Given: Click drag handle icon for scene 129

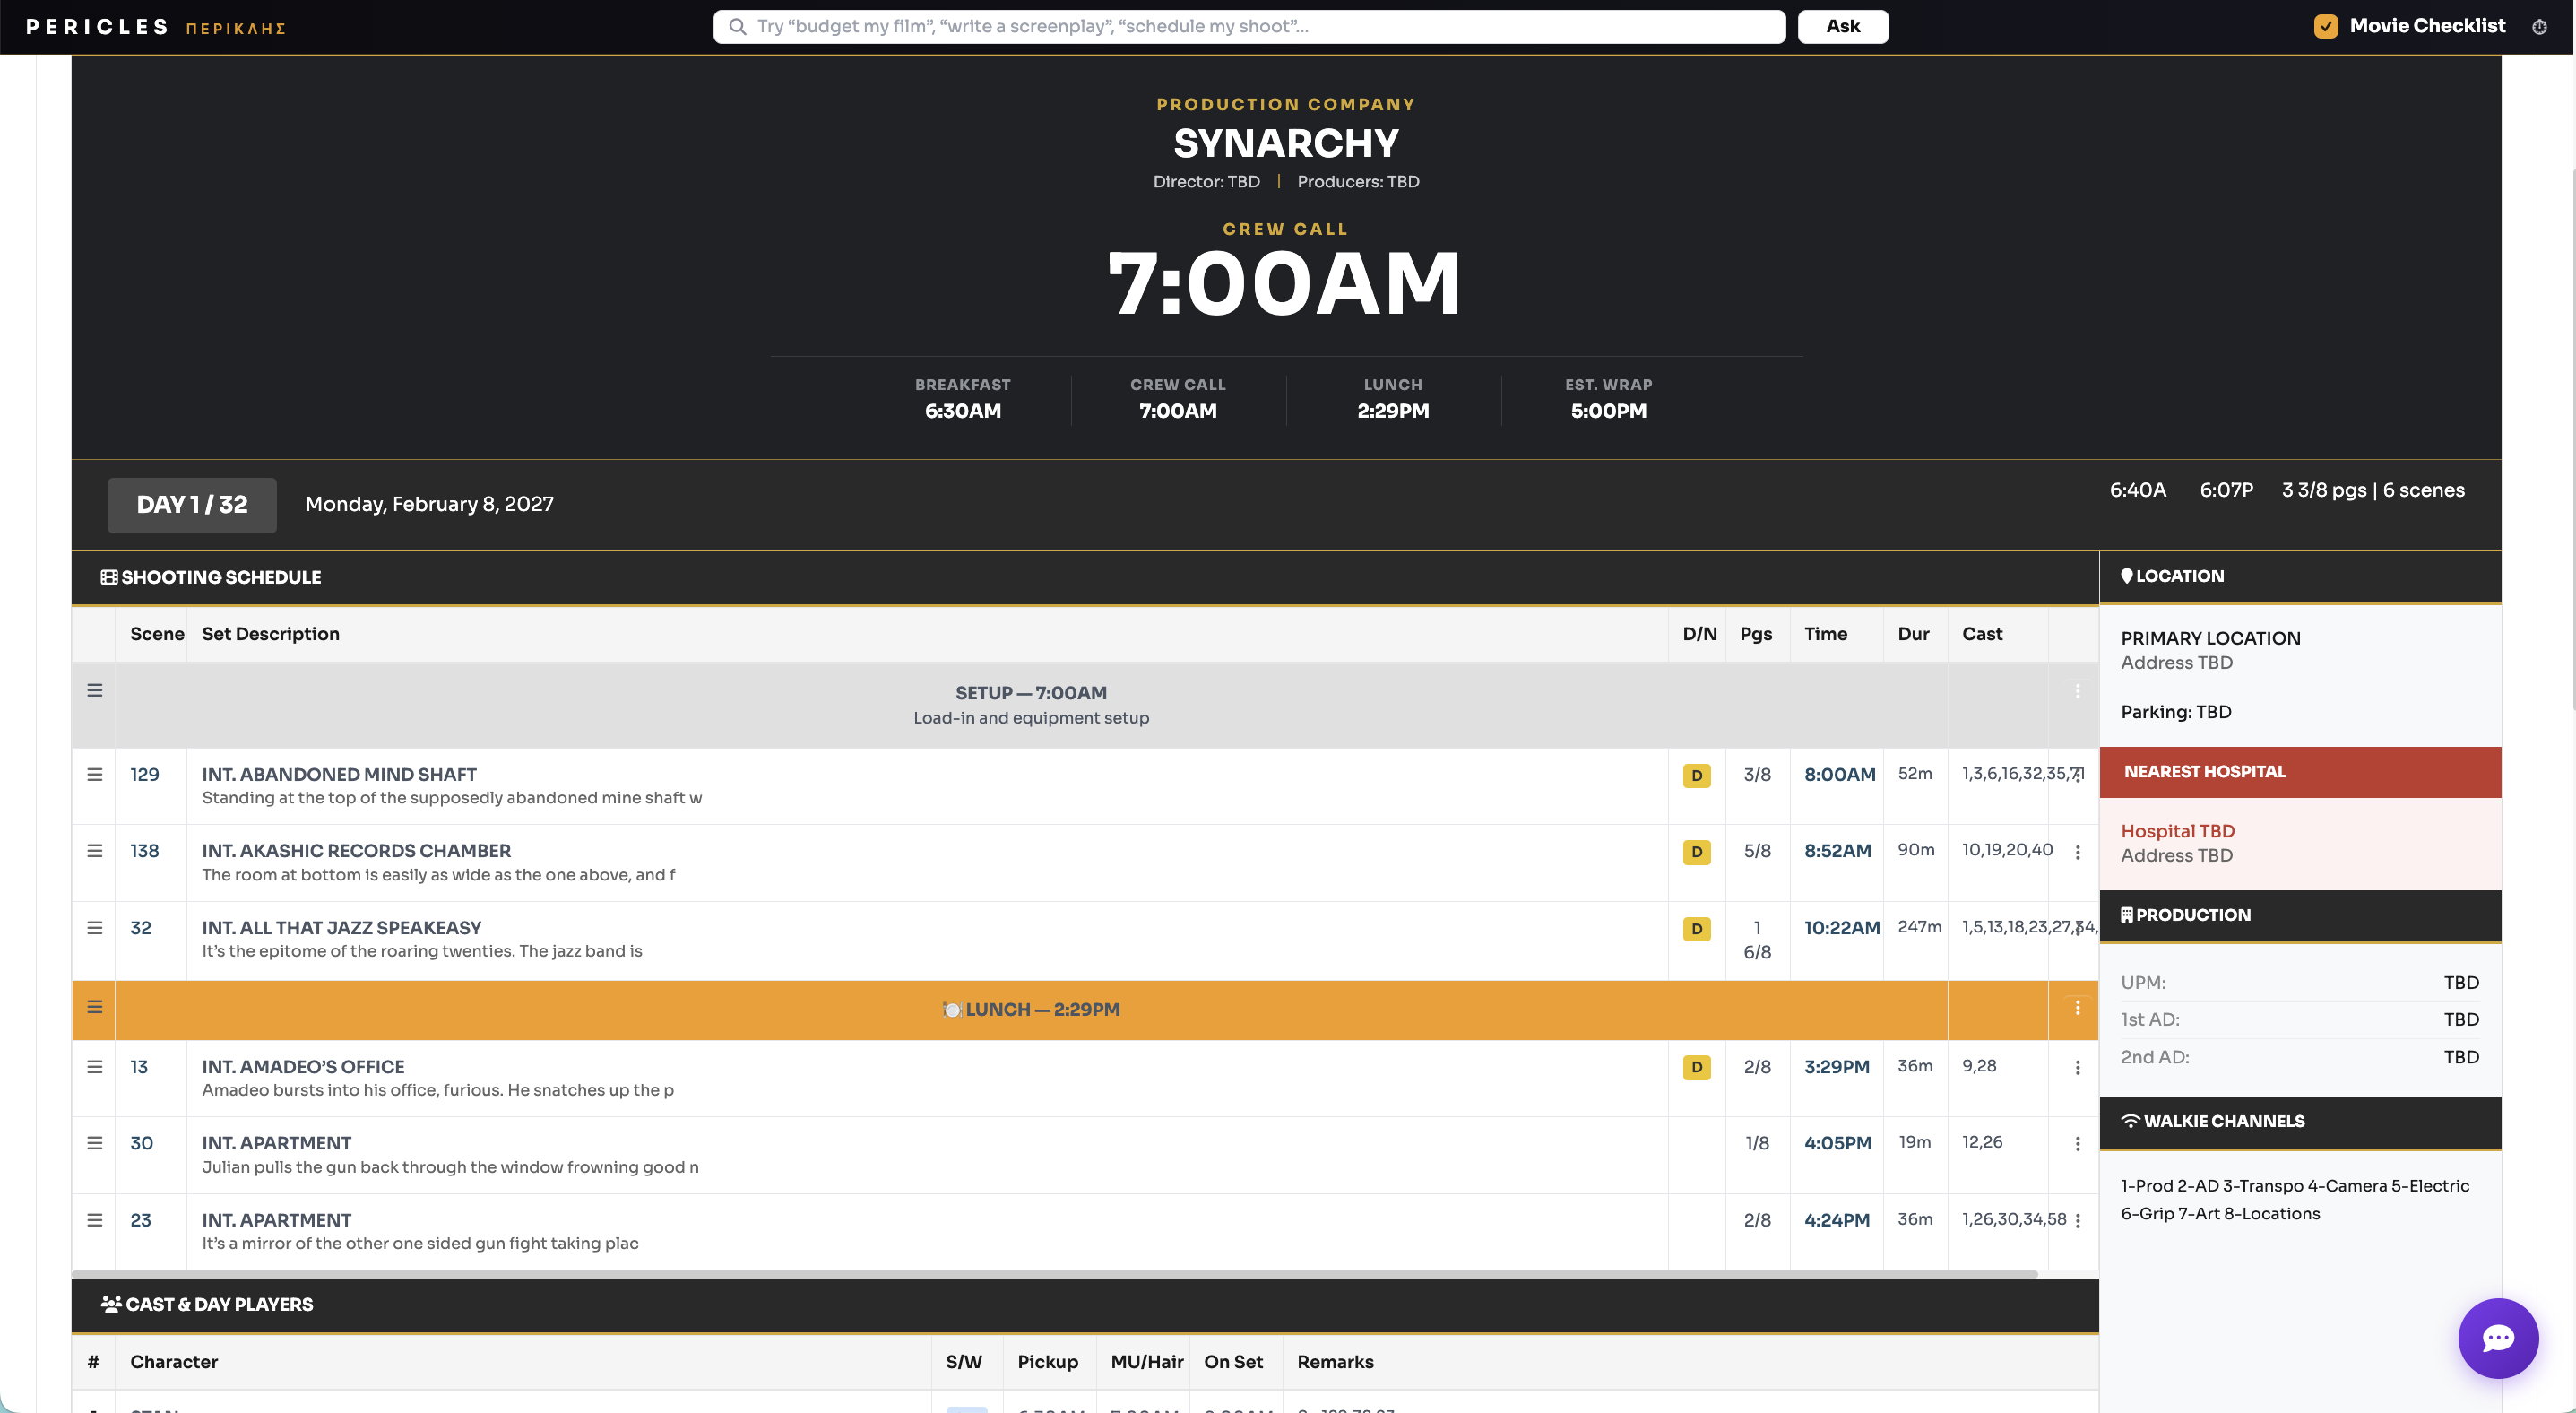Looking at the screenshot, I should tap(94, 775).
